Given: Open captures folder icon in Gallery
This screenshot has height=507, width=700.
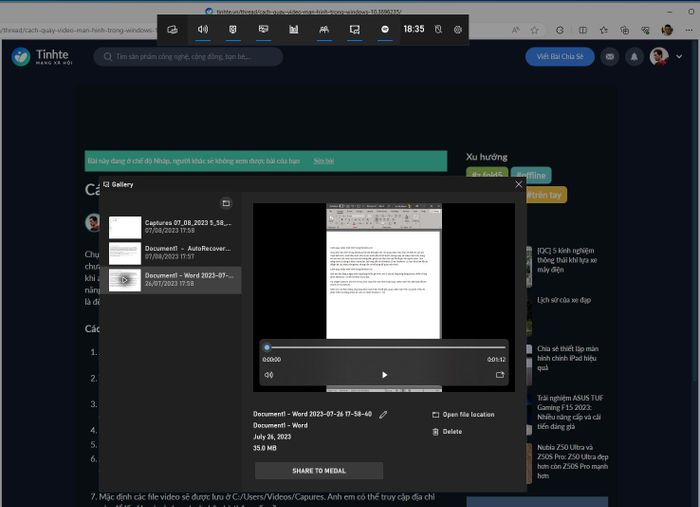Looking at the screenshot, I should click(x=226, y=203).
